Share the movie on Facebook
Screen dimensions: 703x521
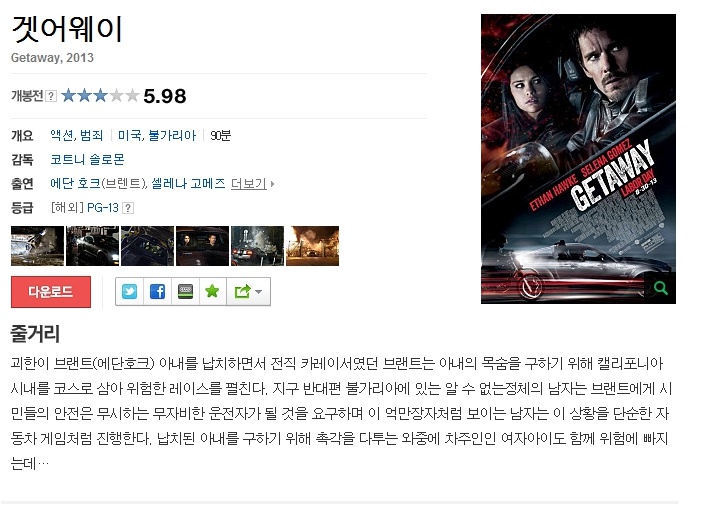[x=157, y=292]
